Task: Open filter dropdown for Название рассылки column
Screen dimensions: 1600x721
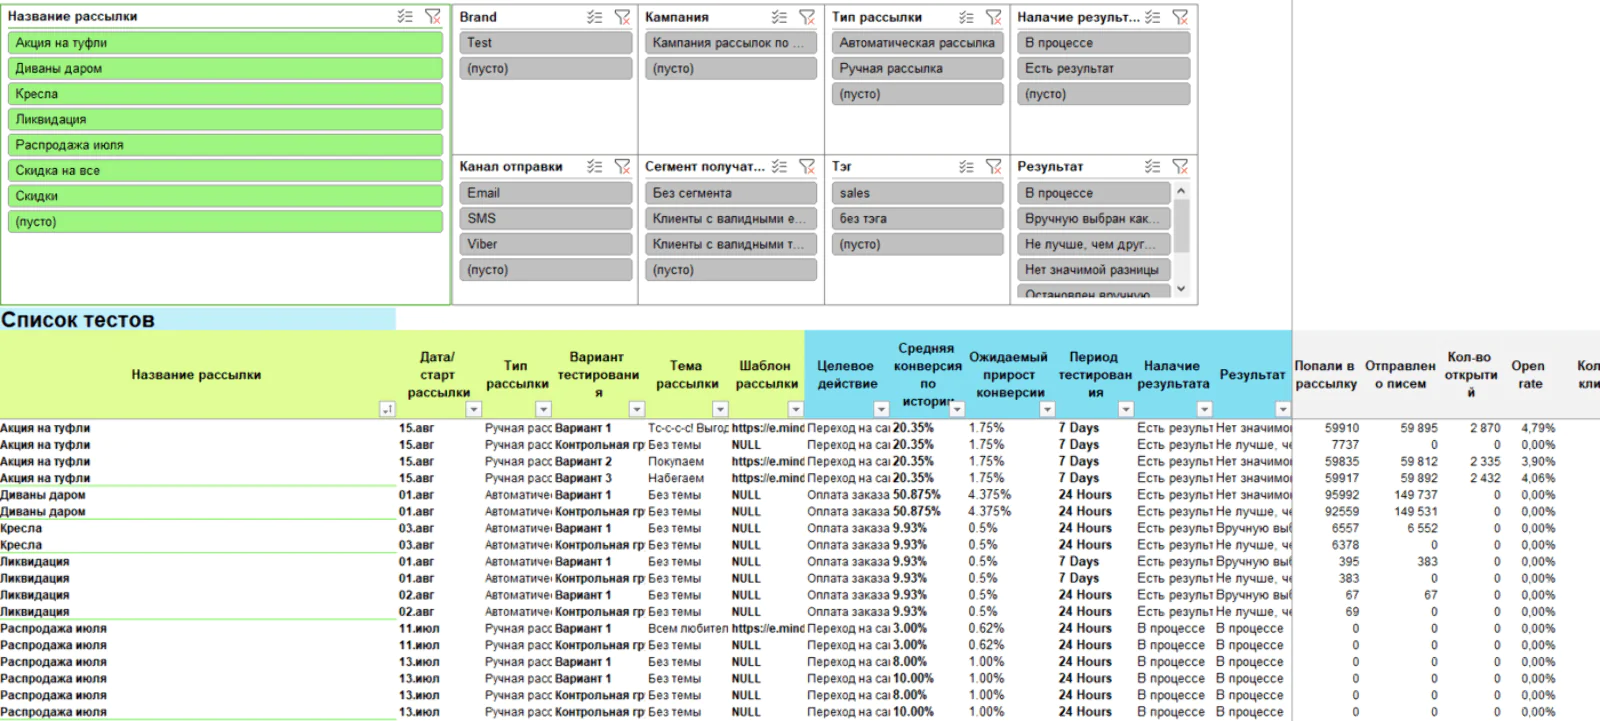Action: pos(388,409)
